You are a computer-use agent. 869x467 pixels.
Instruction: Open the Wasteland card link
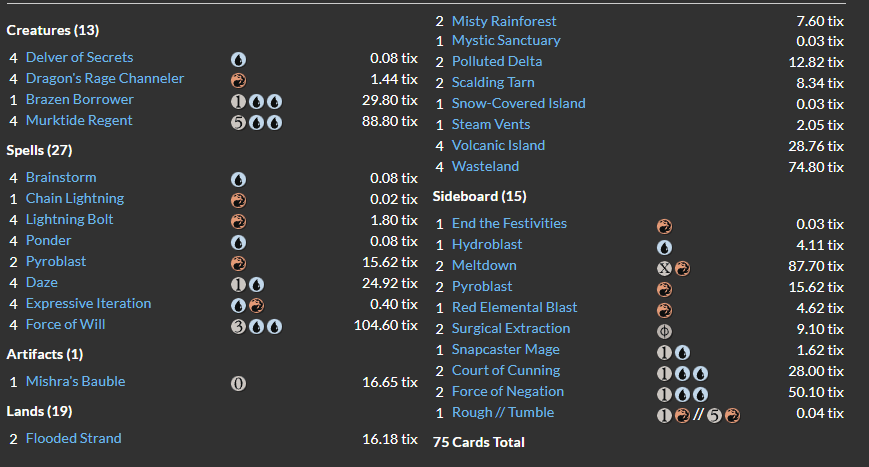[x=485, y=167]
